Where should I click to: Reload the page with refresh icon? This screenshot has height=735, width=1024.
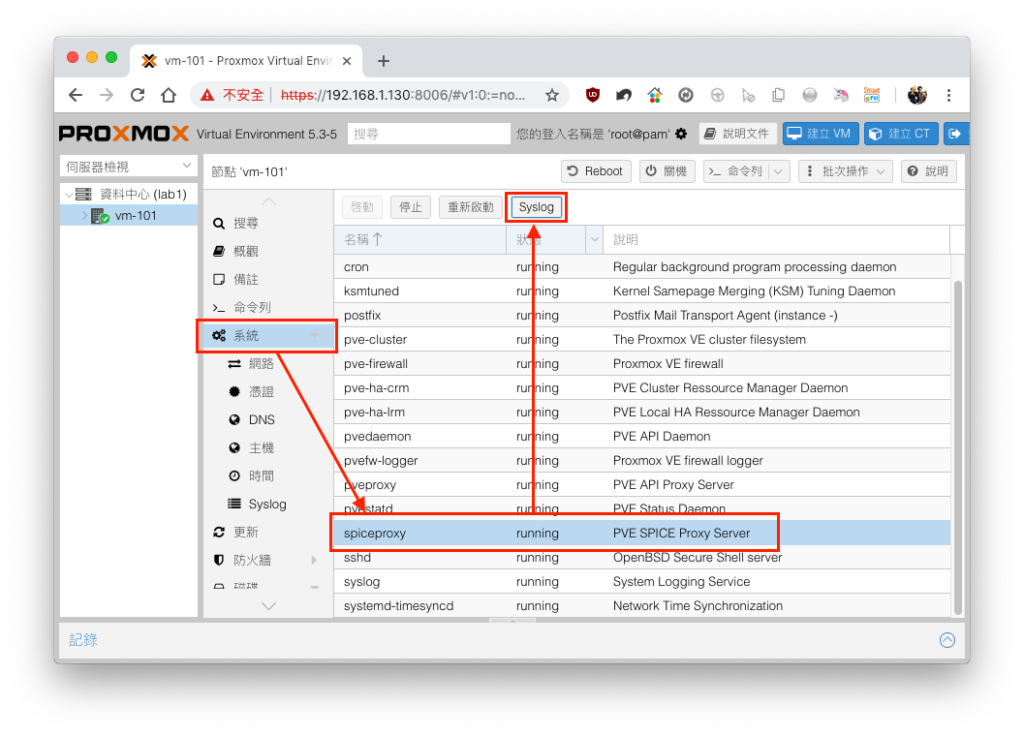pyautogui.click(x=137, y=95)
